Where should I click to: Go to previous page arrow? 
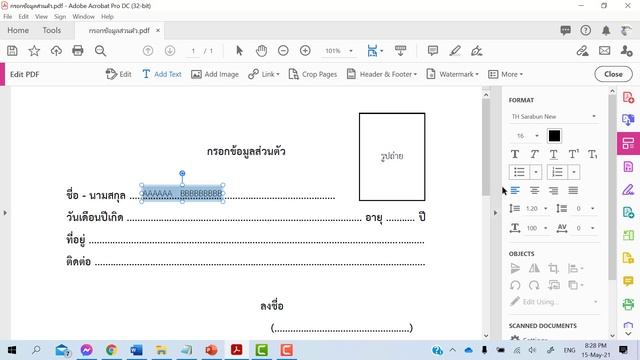(148, 51)
